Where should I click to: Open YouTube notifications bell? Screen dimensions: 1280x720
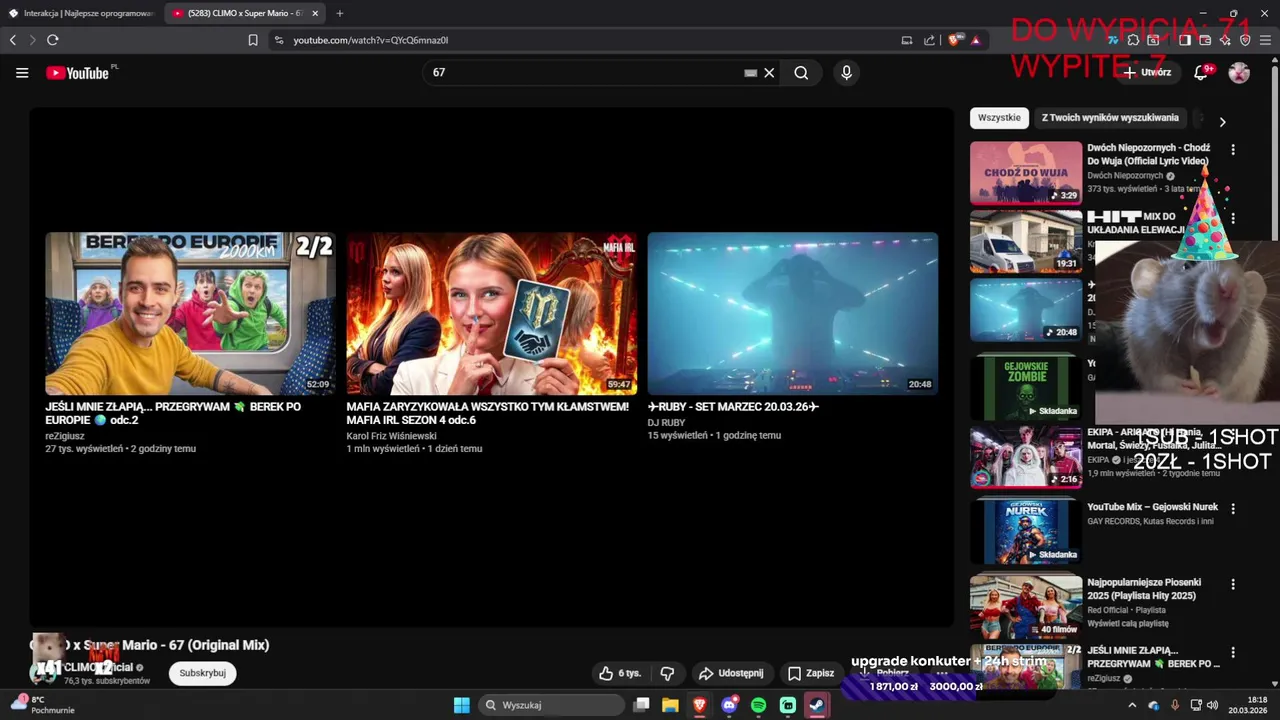click(x=1202, y=73)
